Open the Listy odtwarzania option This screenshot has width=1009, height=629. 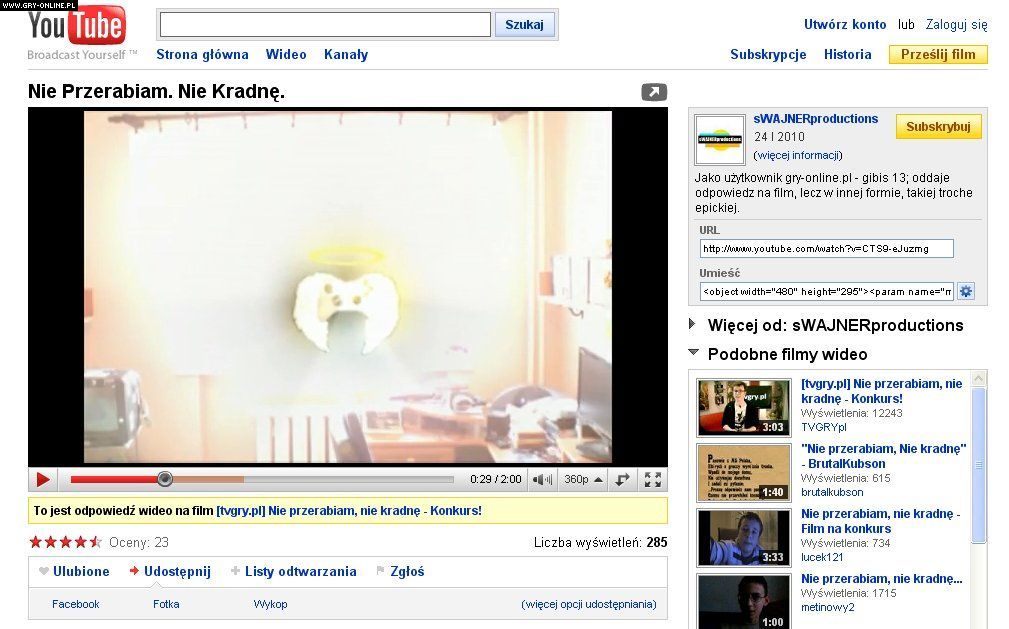click(293, 572)
